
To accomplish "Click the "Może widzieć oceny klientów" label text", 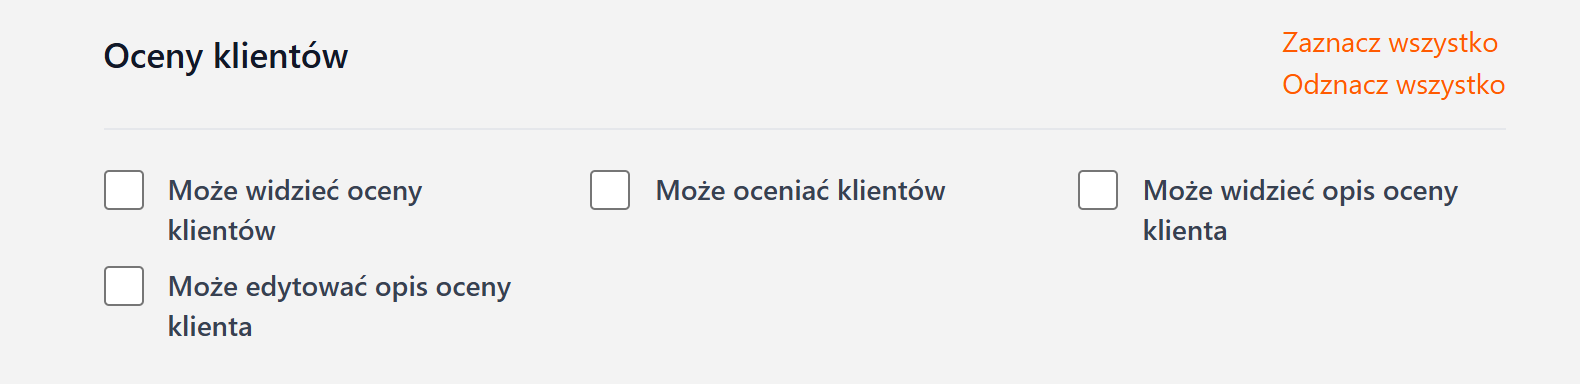I will click(295, 210).
